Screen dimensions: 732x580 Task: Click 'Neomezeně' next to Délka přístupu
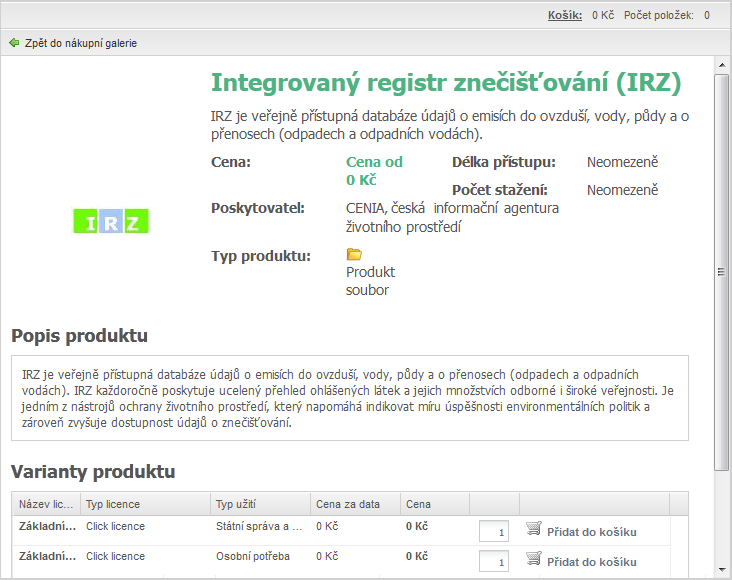pos(622,163)
